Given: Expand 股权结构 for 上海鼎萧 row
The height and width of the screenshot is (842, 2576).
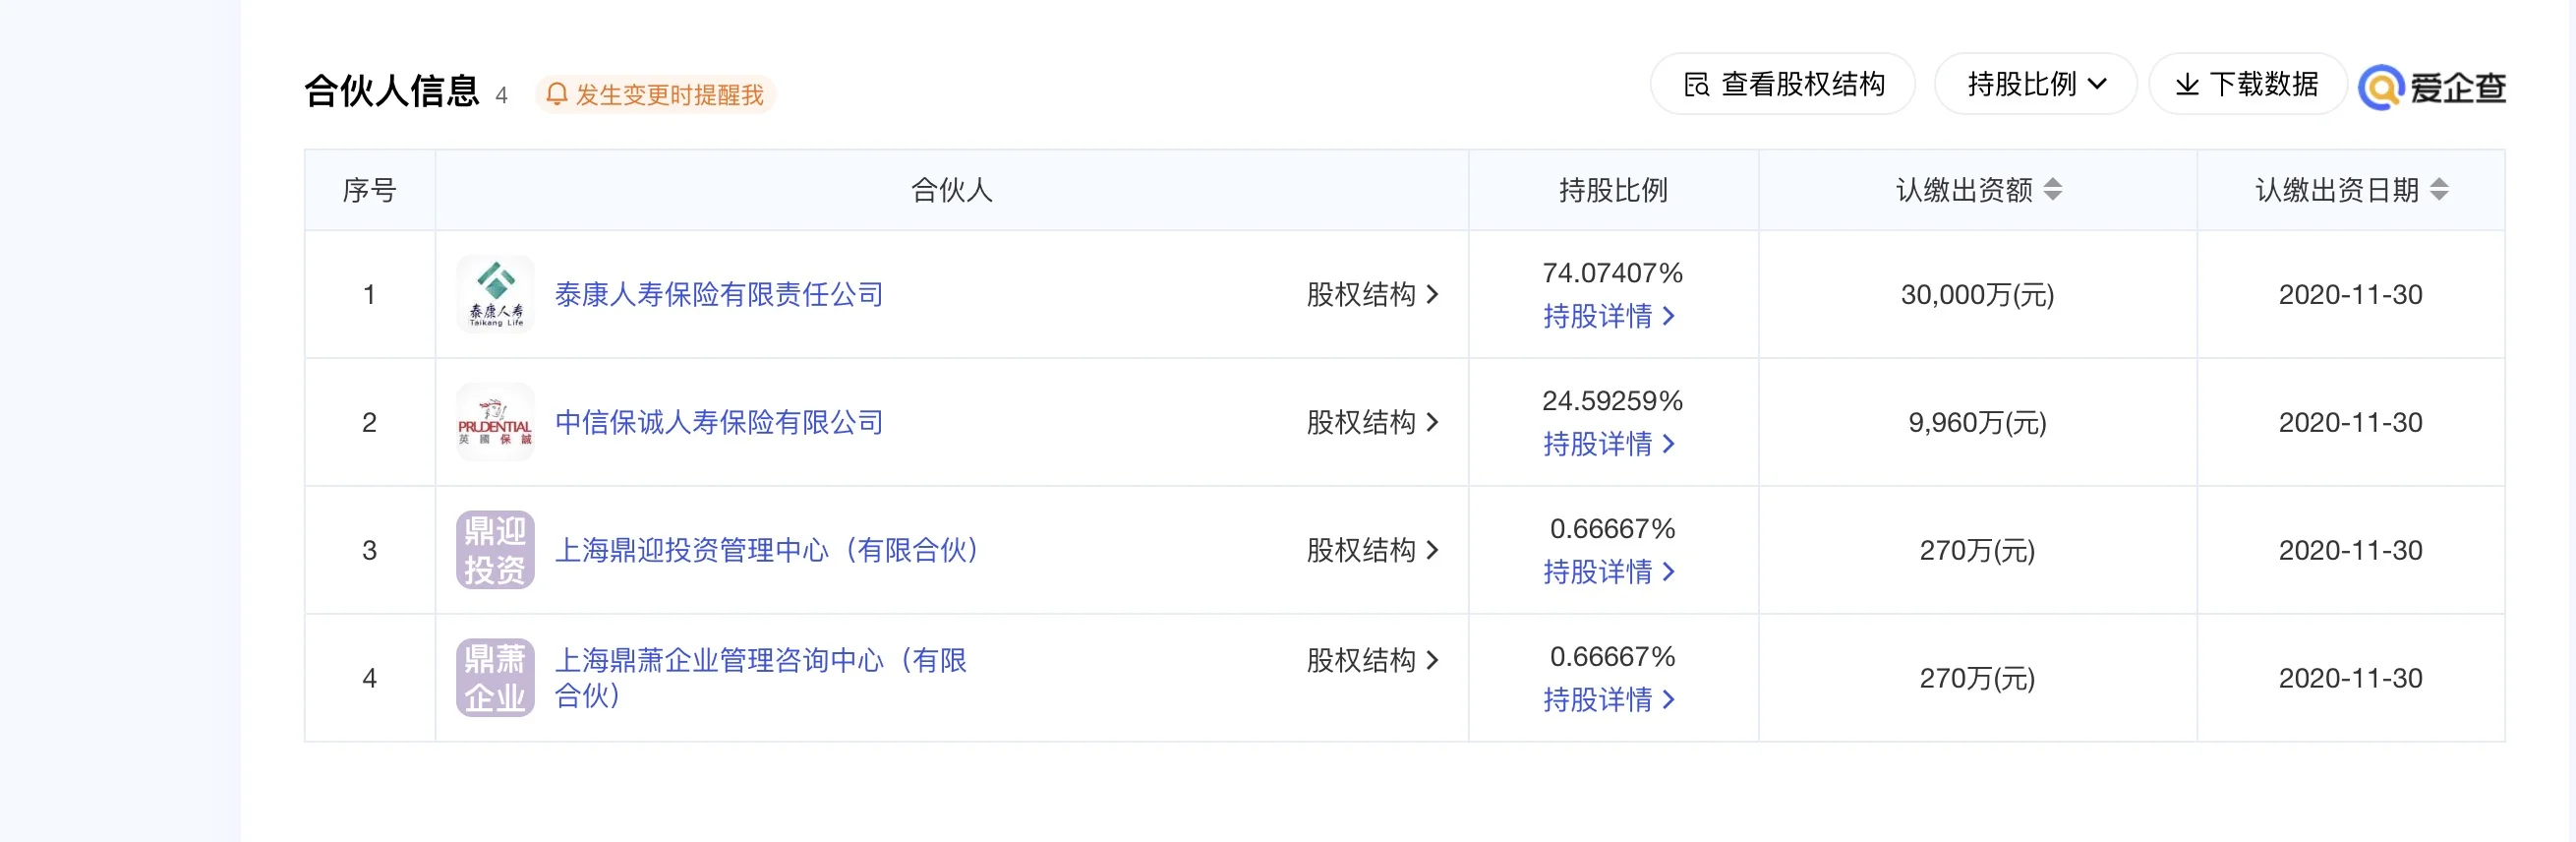Looking at the screenshot, I should [1373, 660].
